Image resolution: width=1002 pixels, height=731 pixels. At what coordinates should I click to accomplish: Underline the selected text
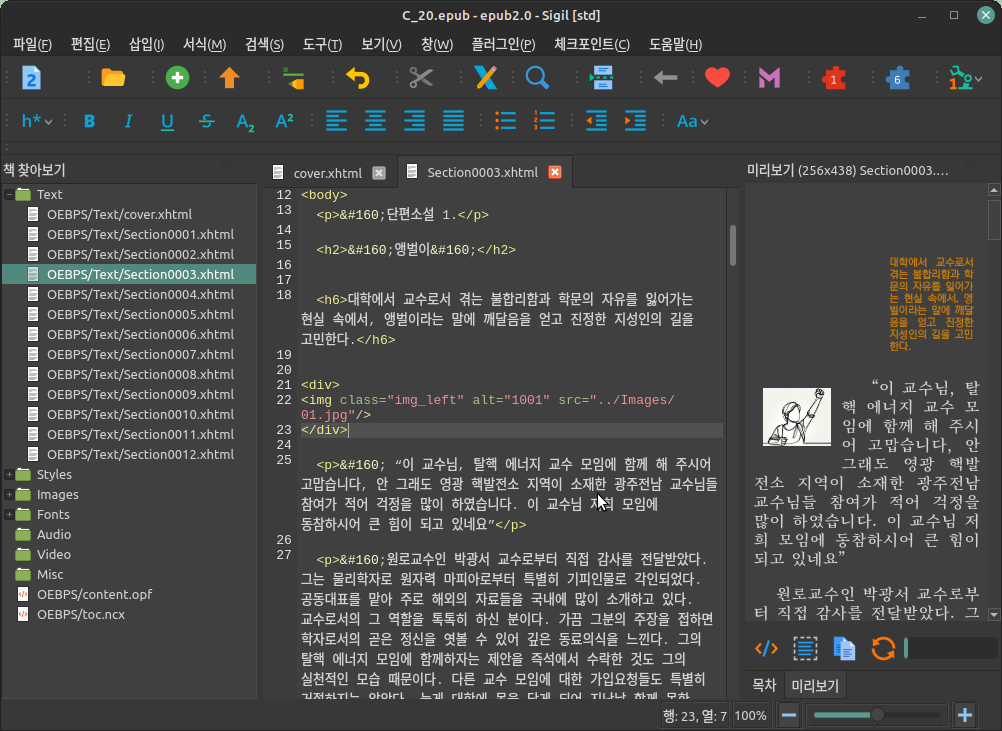pyautogui.click(x=167, y=121)
